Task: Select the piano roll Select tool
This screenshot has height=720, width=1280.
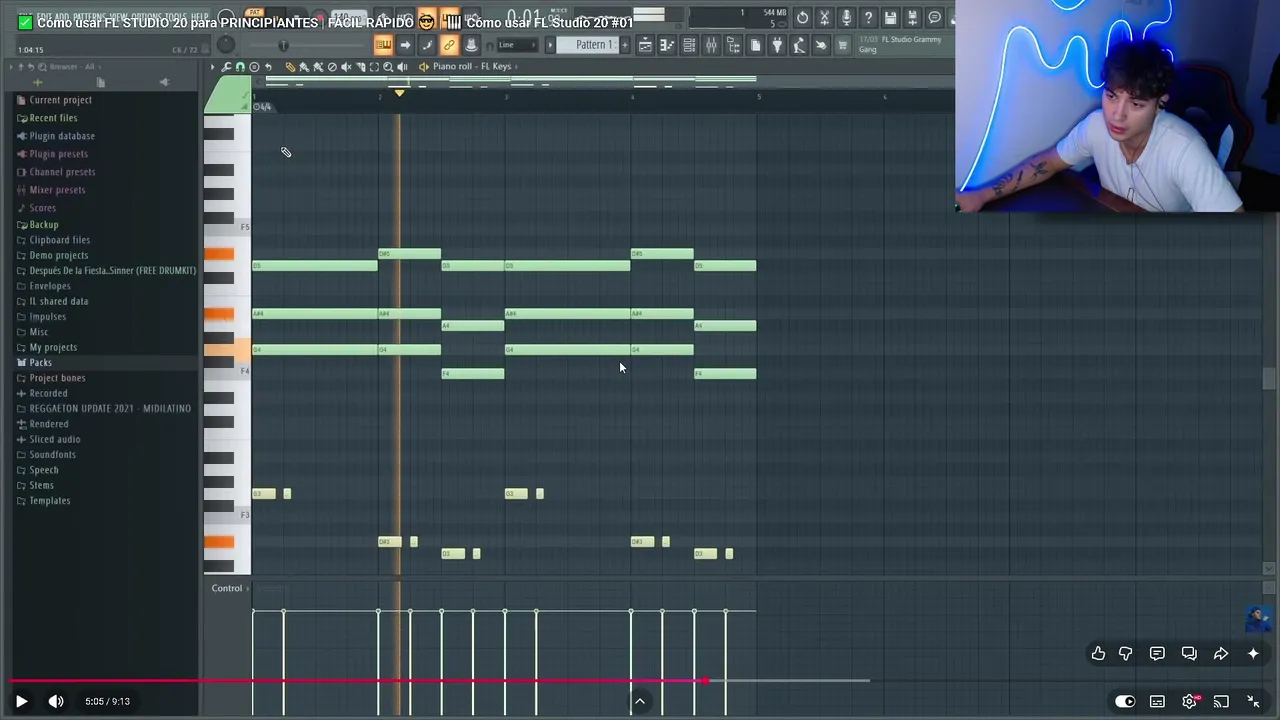Action: 374,67
